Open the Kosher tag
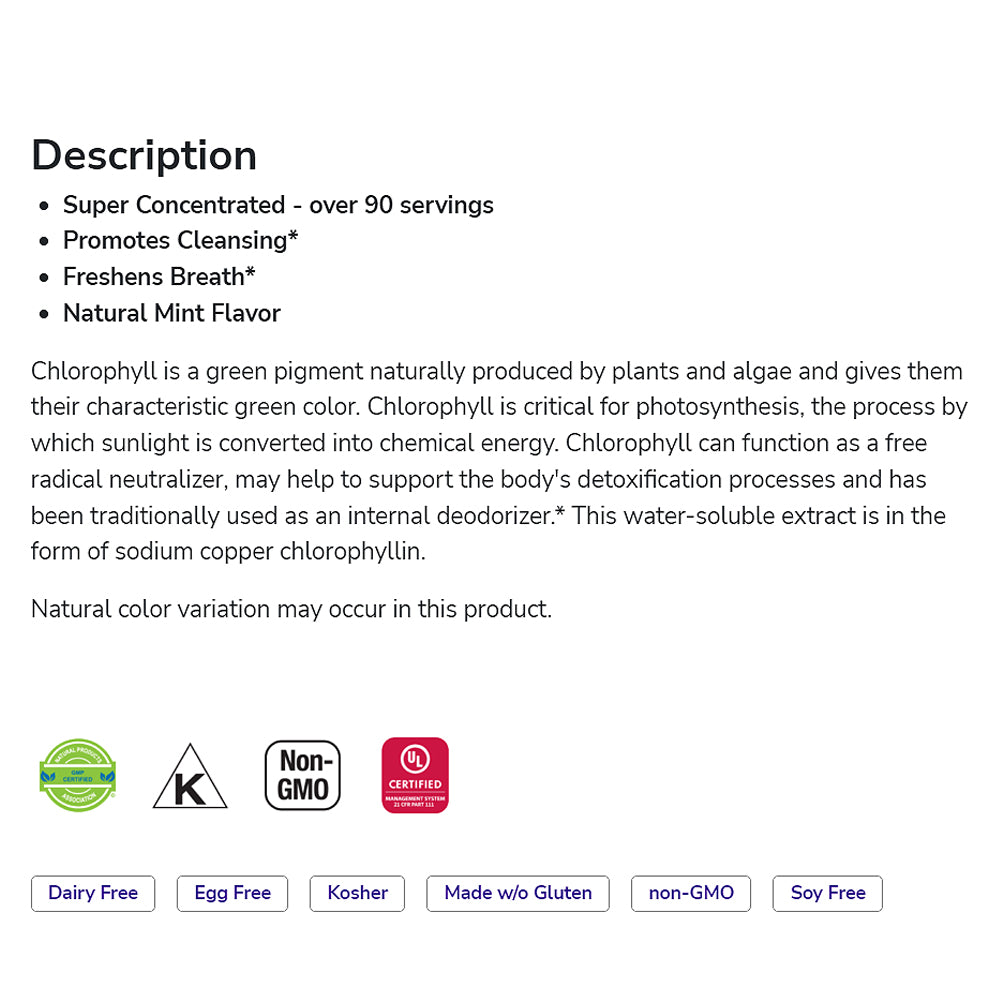 357,893
